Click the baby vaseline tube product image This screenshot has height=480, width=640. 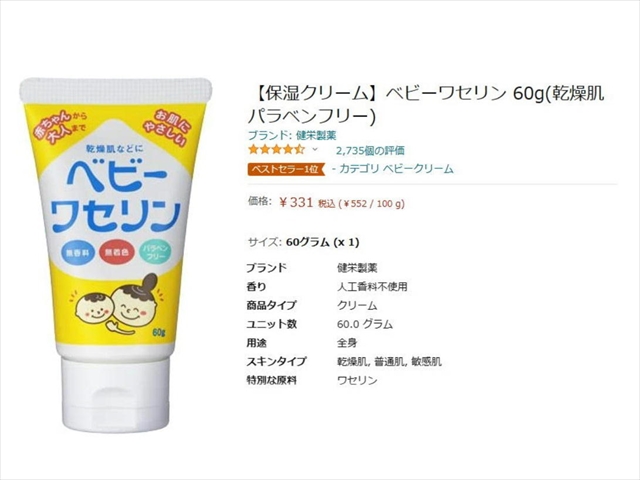pyautogui.click(x=116, y=255)
